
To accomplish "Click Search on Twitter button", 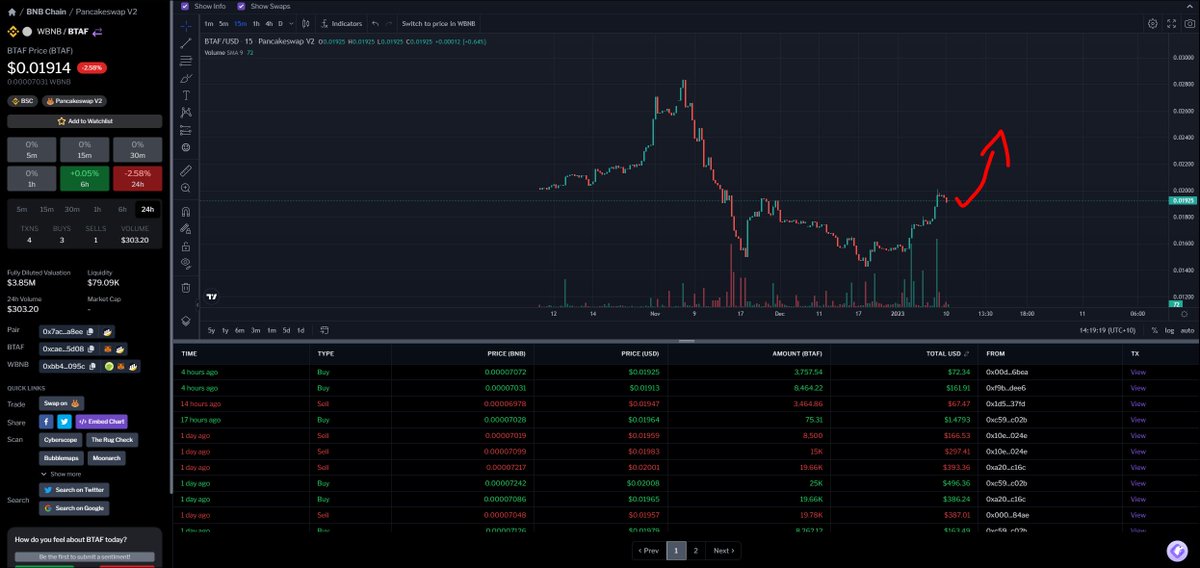I will point(73,490).
